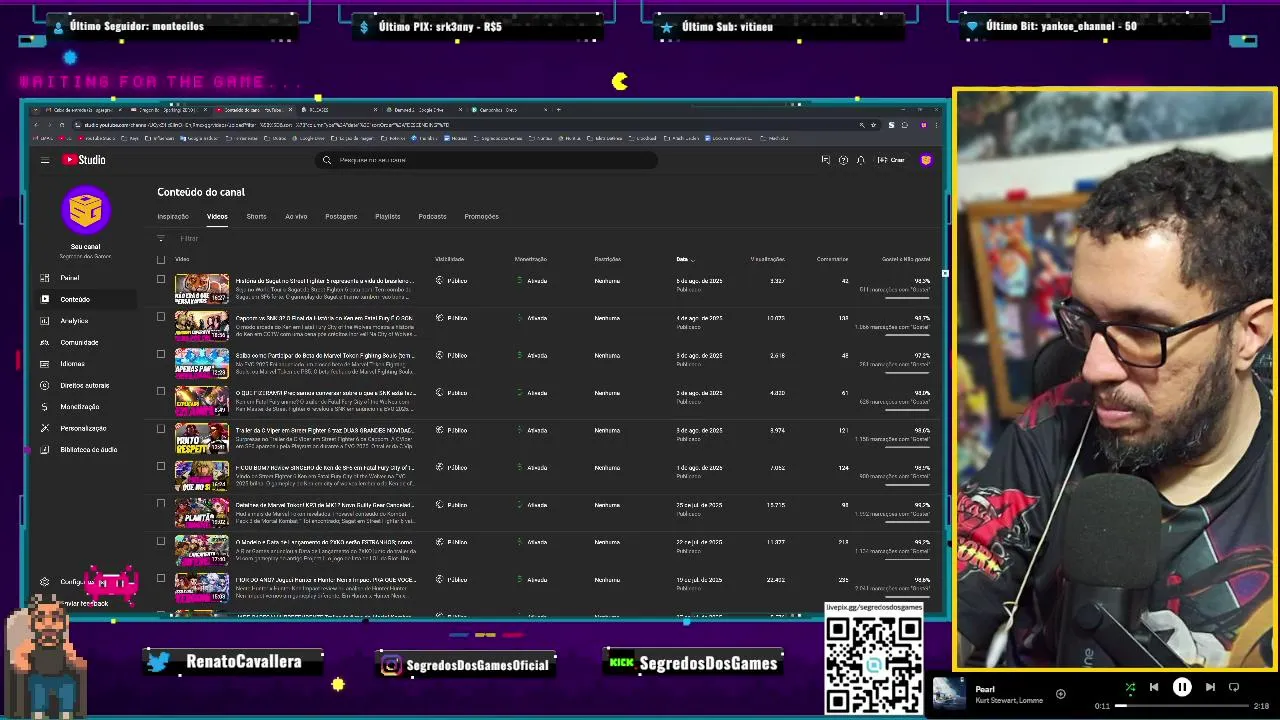Viewport: 1280px width, 720px height.
Task: Switch to the Playlists tab
Action: [387, 216]
